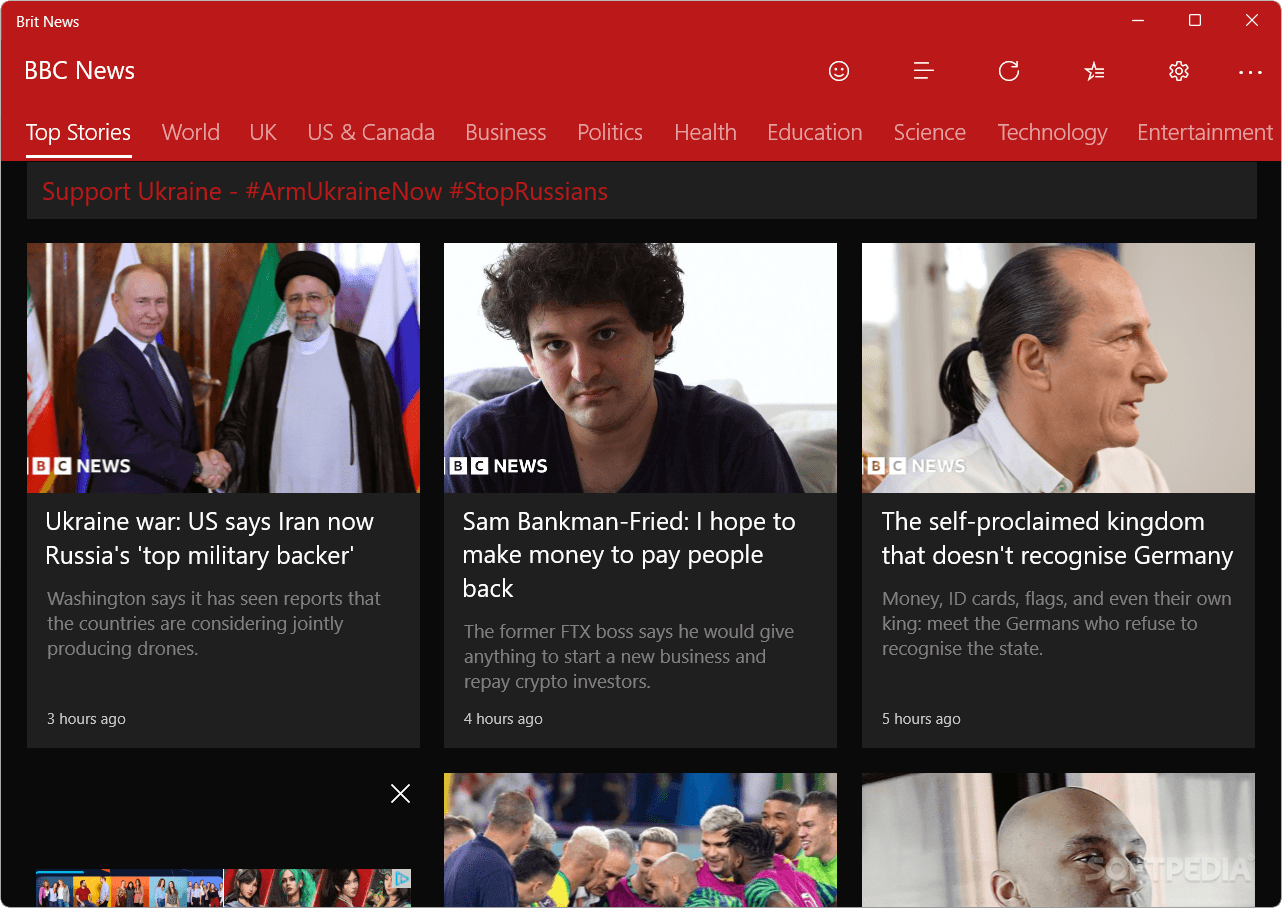Close the Brit News window
The width and height of the screenshot is (1282, 908).
[1252, 20]
